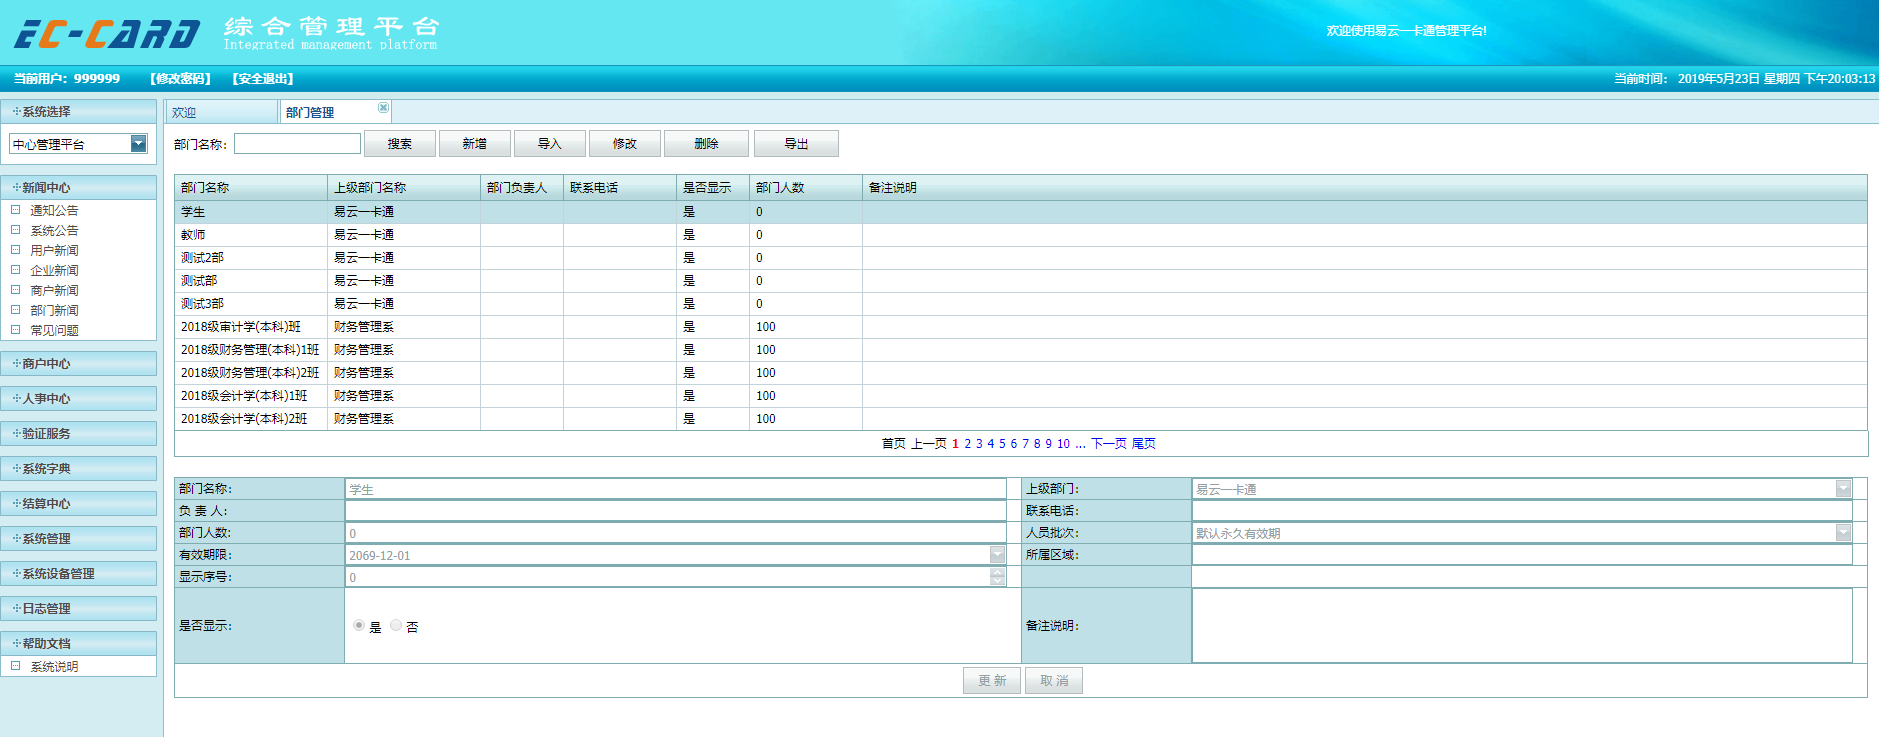Click the 修改密码 link
The image size is (1879, 737).
[180, 78]
